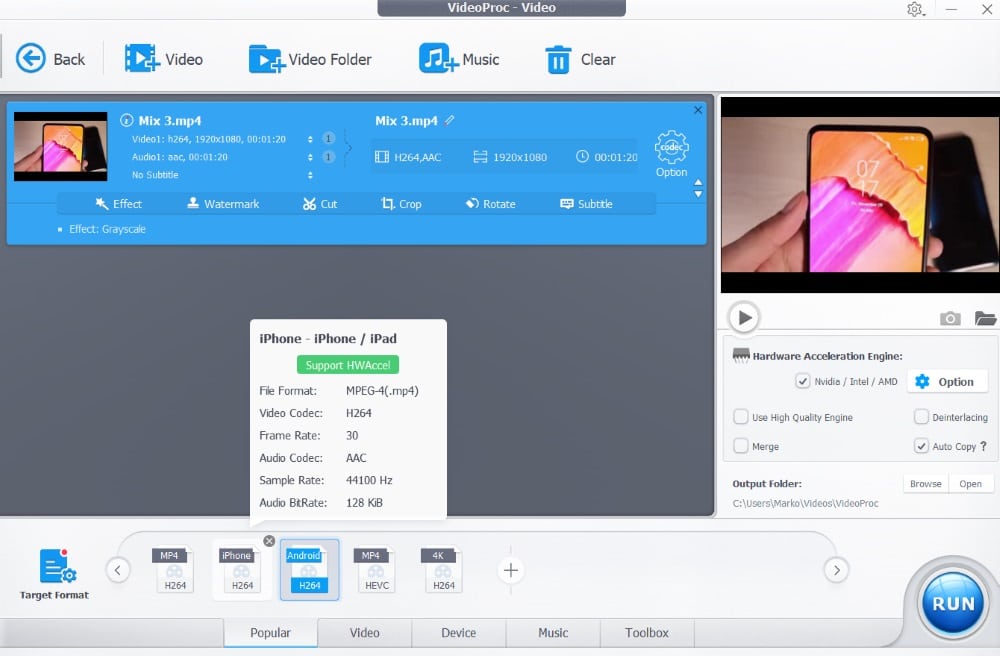Click the pencil icon to rename Mix 3.mp4

click(450, 120)
